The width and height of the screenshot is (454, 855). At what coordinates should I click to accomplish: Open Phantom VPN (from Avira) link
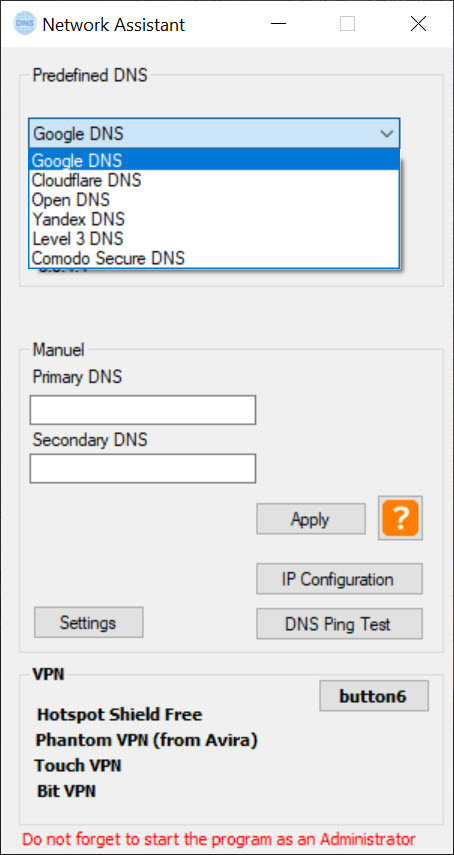click(x=147, y=740)
